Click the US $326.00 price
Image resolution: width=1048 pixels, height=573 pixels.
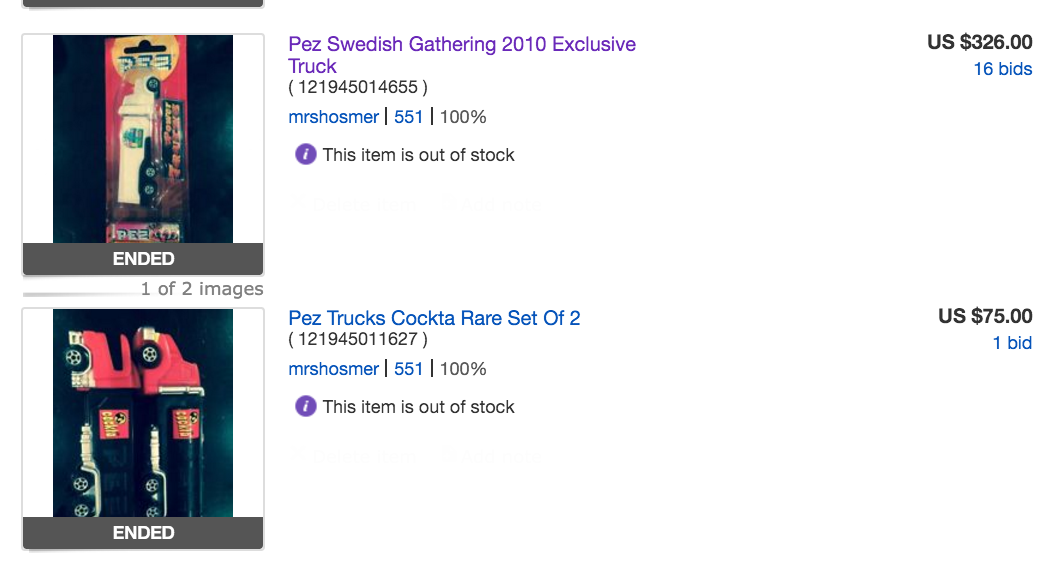click(979, 42)
